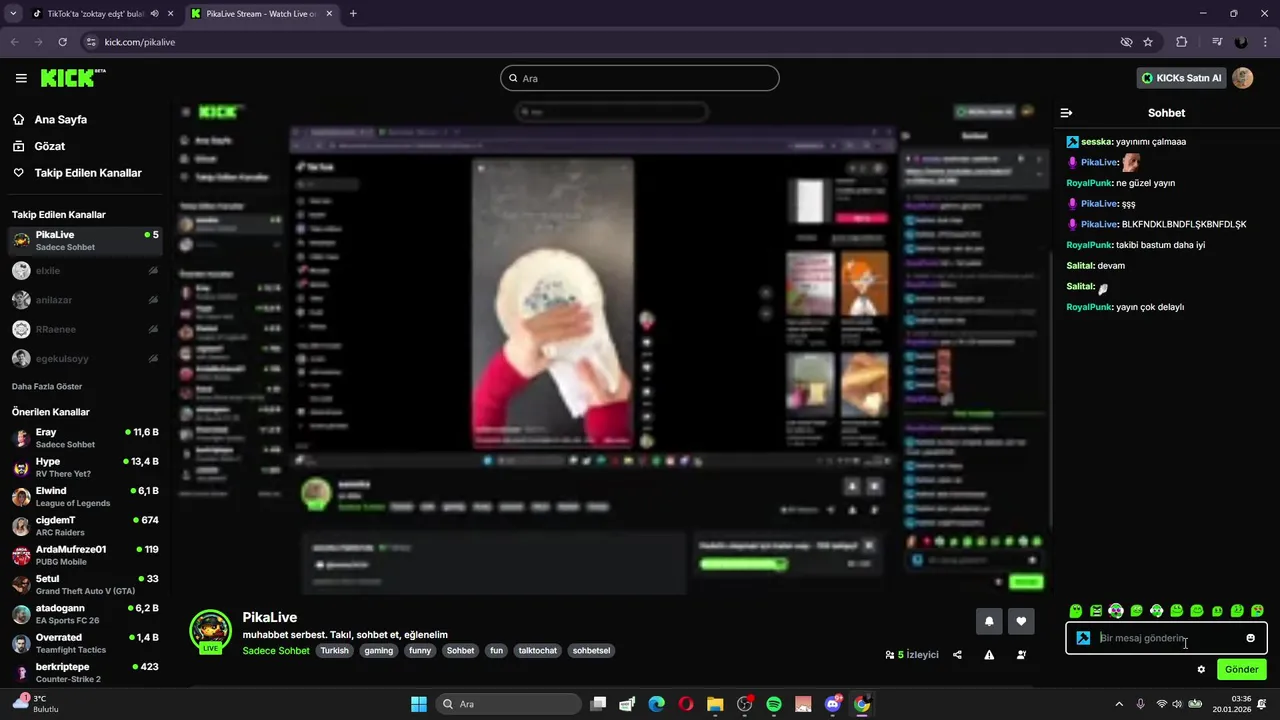Toggle stream notifications bell button
Image resolution: width=1280 pixels, height=720 pixels.
tap(989, 621)
